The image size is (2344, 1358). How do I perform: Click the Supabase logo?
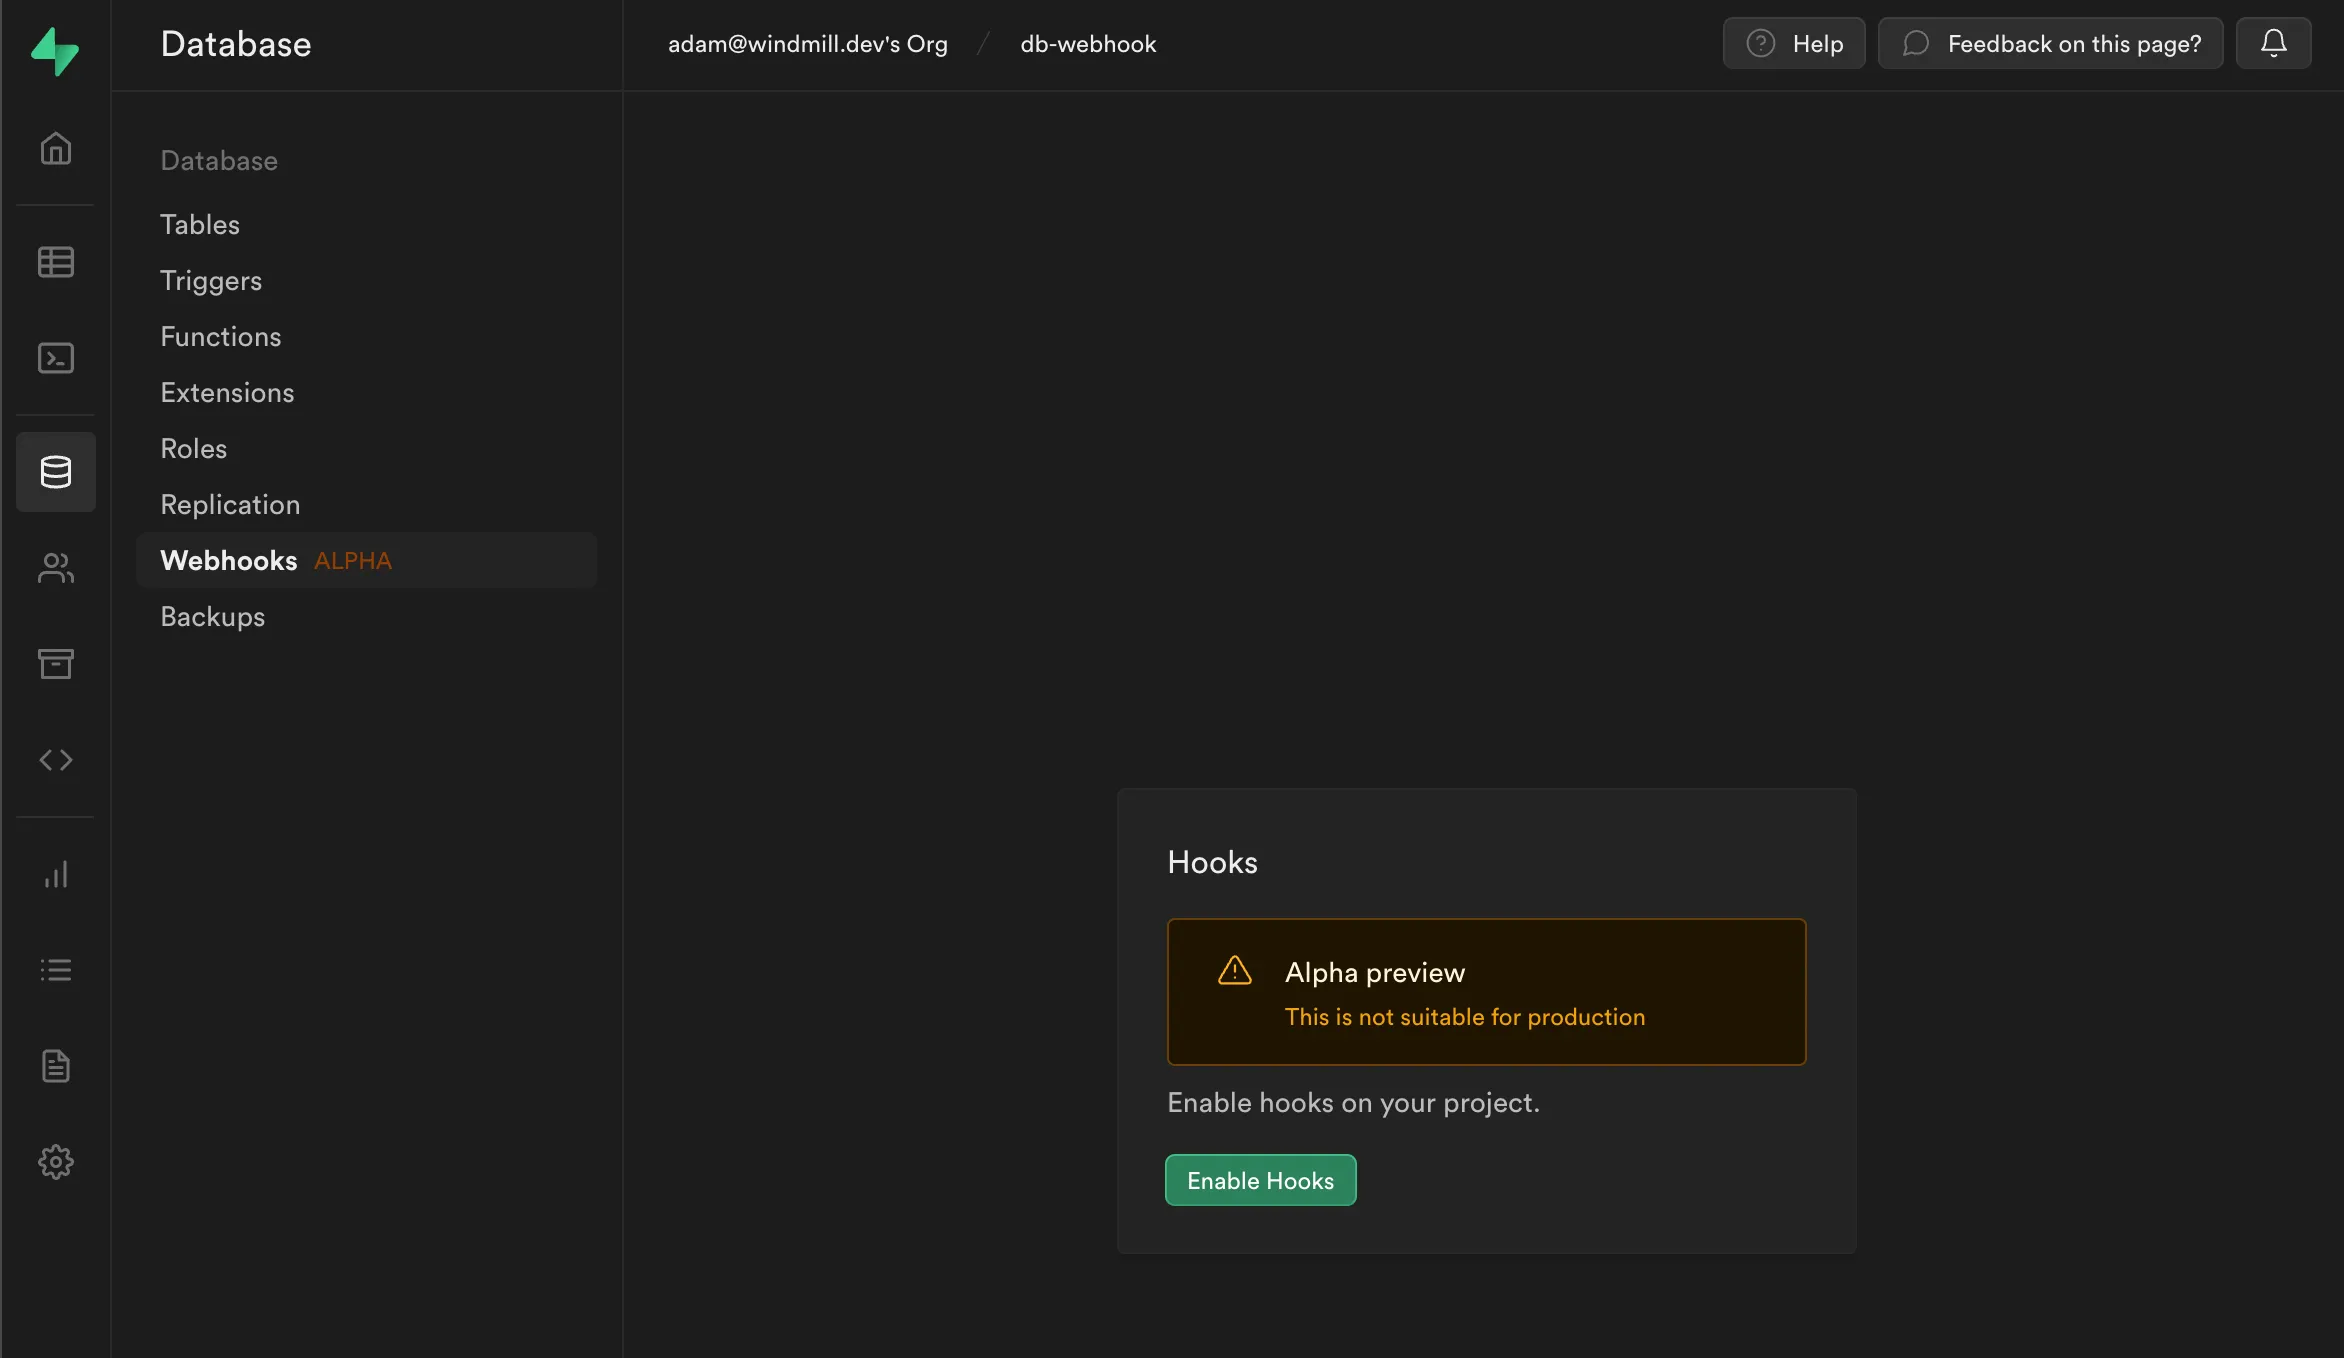[55, 51]
